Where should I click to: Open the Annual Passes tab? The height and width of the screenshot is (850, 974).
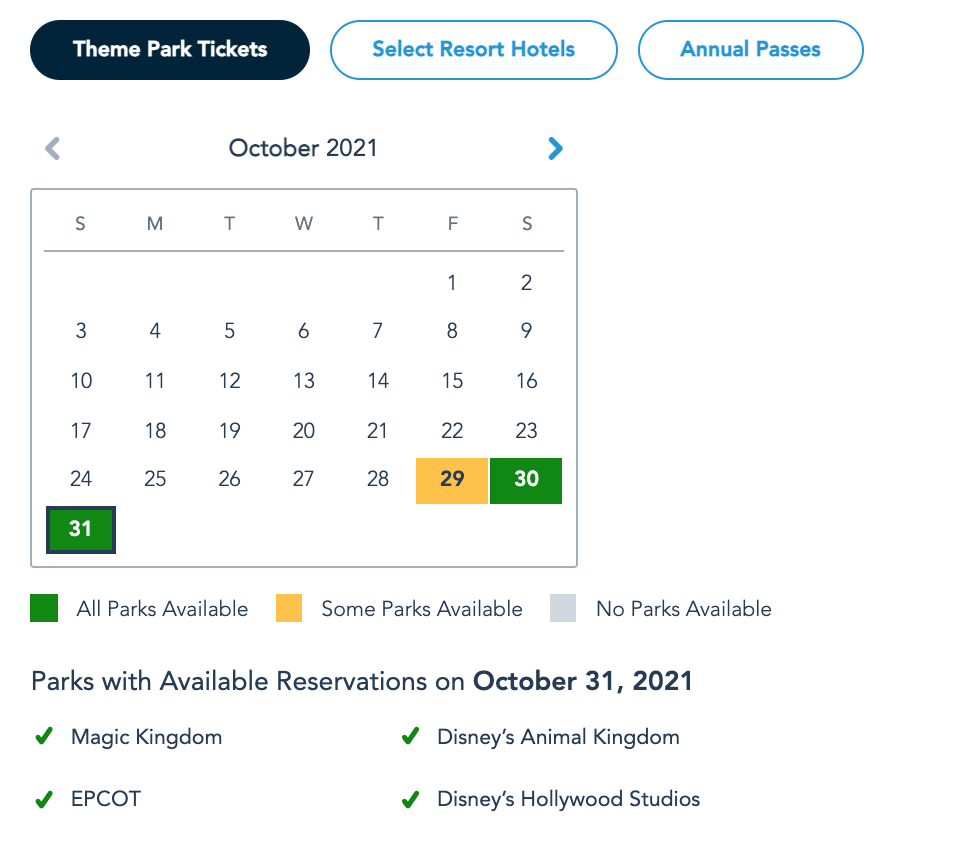750,50
